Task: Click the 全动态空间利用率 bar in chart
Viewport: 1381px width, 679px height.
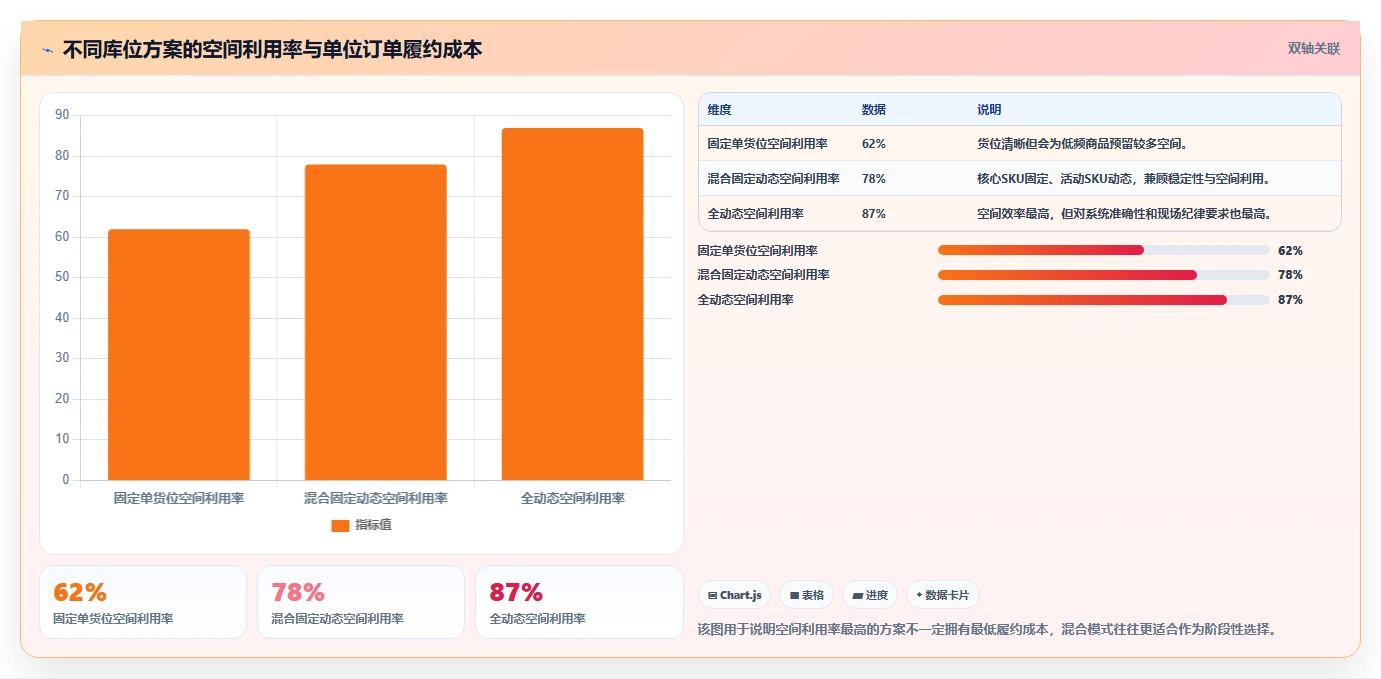Action: click(573, 304)
